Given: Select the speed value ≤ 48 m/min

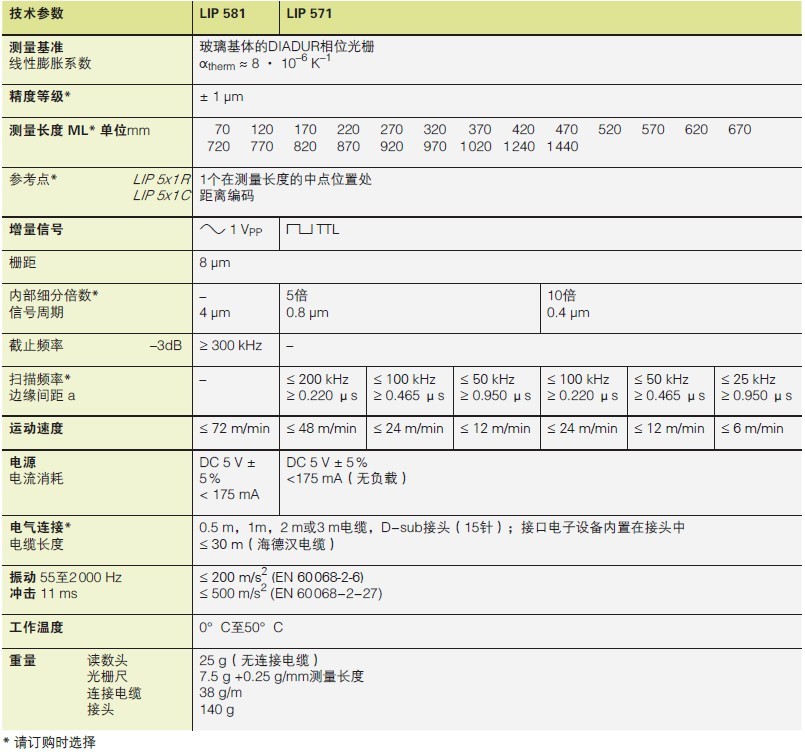Looking at the screenshot, I should tap(321, 428).
